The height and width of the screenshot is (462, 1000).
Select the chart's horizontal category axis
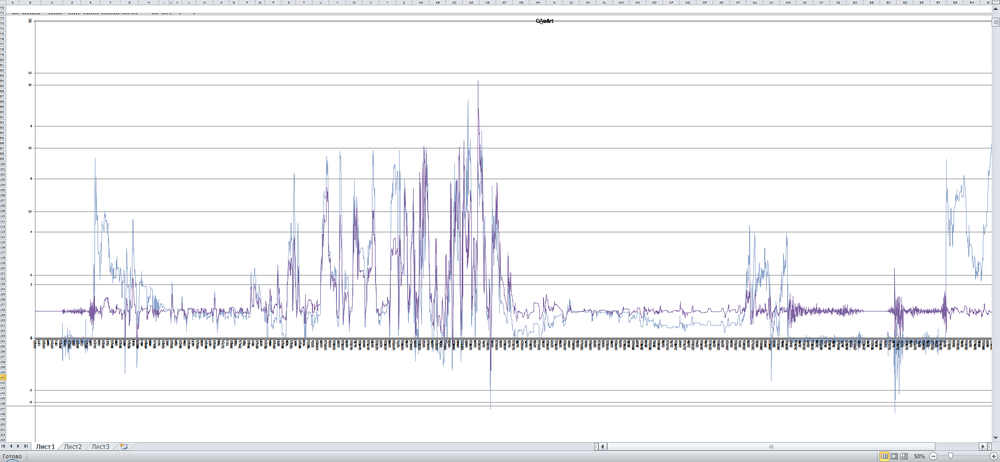[513, 343]
